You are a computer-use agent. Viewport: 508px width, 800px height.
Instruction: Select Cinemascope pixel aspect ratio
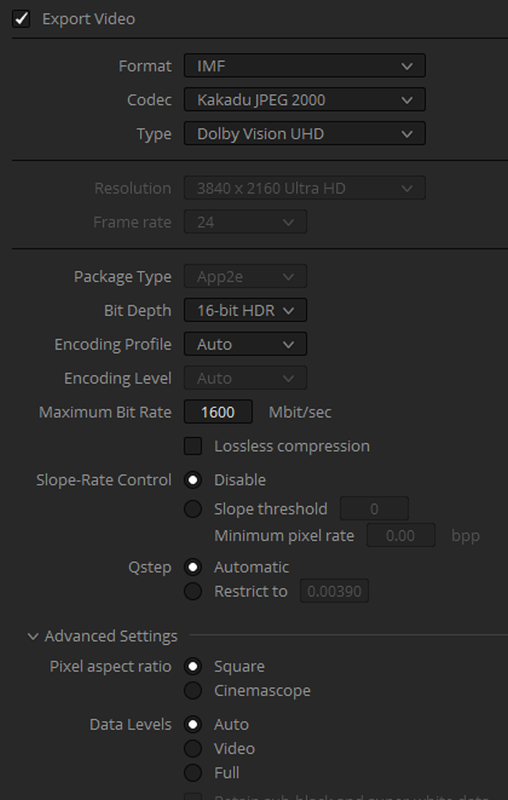[193, 690]
